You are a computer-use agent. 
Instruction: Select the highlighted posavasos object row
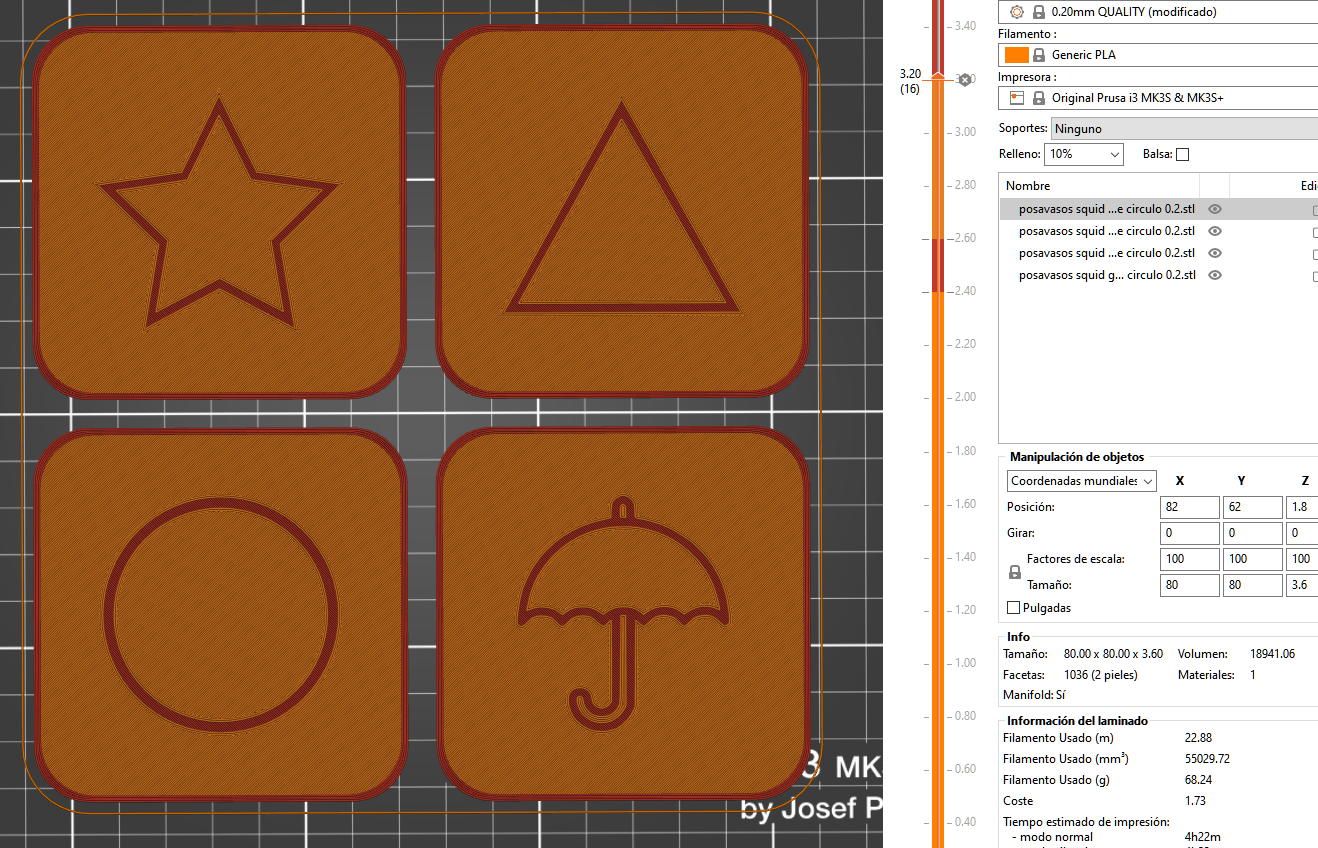(1159, 209)
